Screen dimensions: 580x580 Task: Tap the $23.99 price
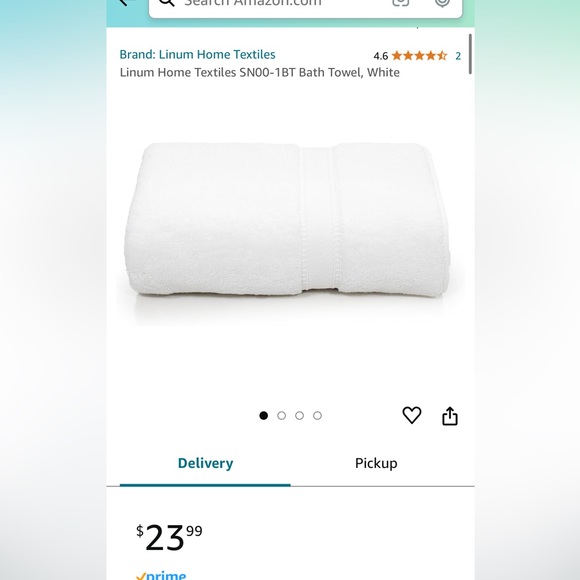(169, 537)
